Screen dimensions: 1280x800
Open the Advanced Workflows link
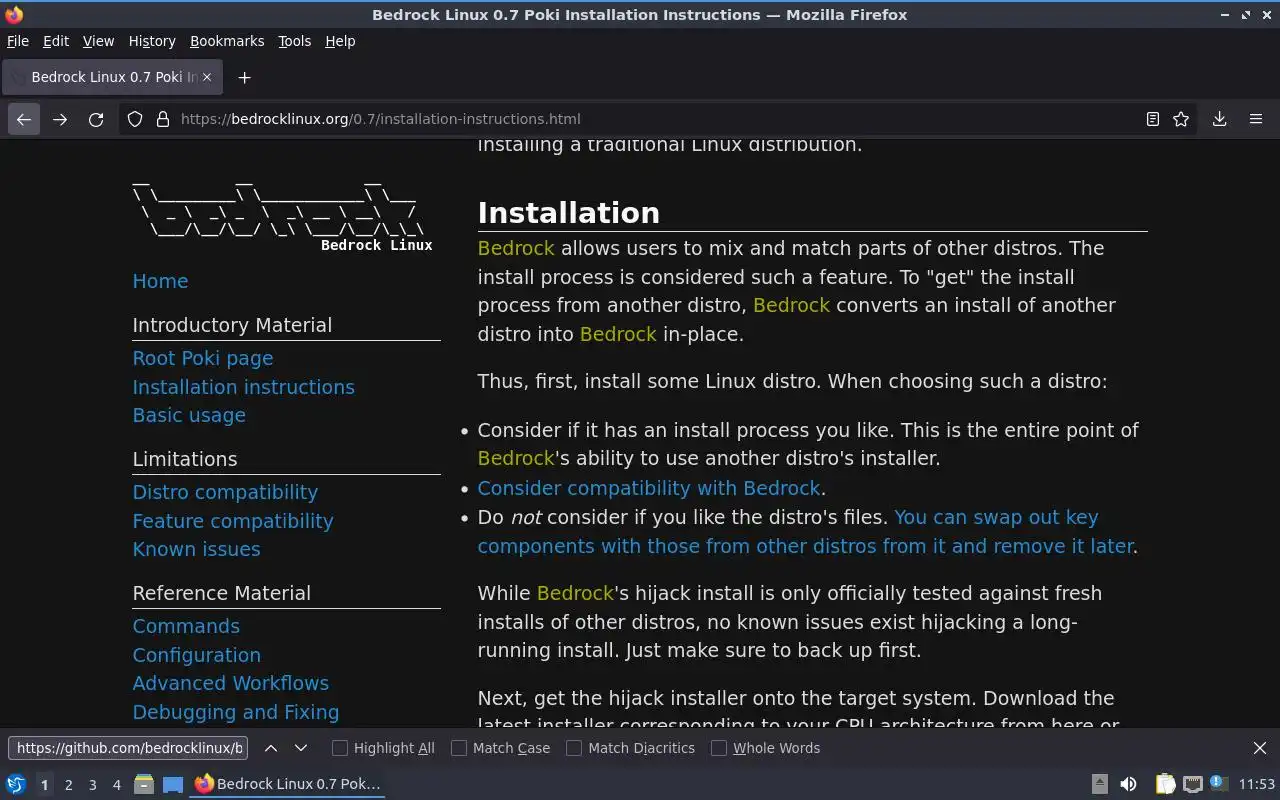click(x=231, y=683)
